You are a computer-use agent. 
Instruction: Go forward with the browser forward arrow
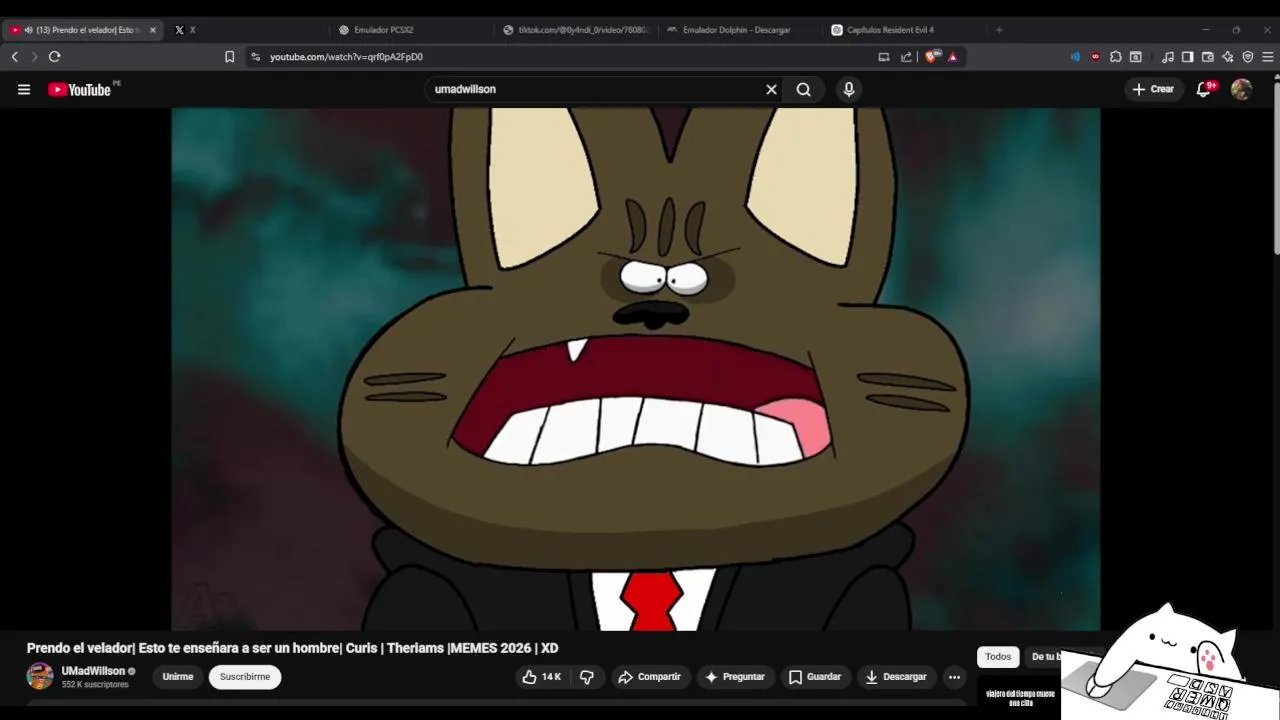point(34,57)
